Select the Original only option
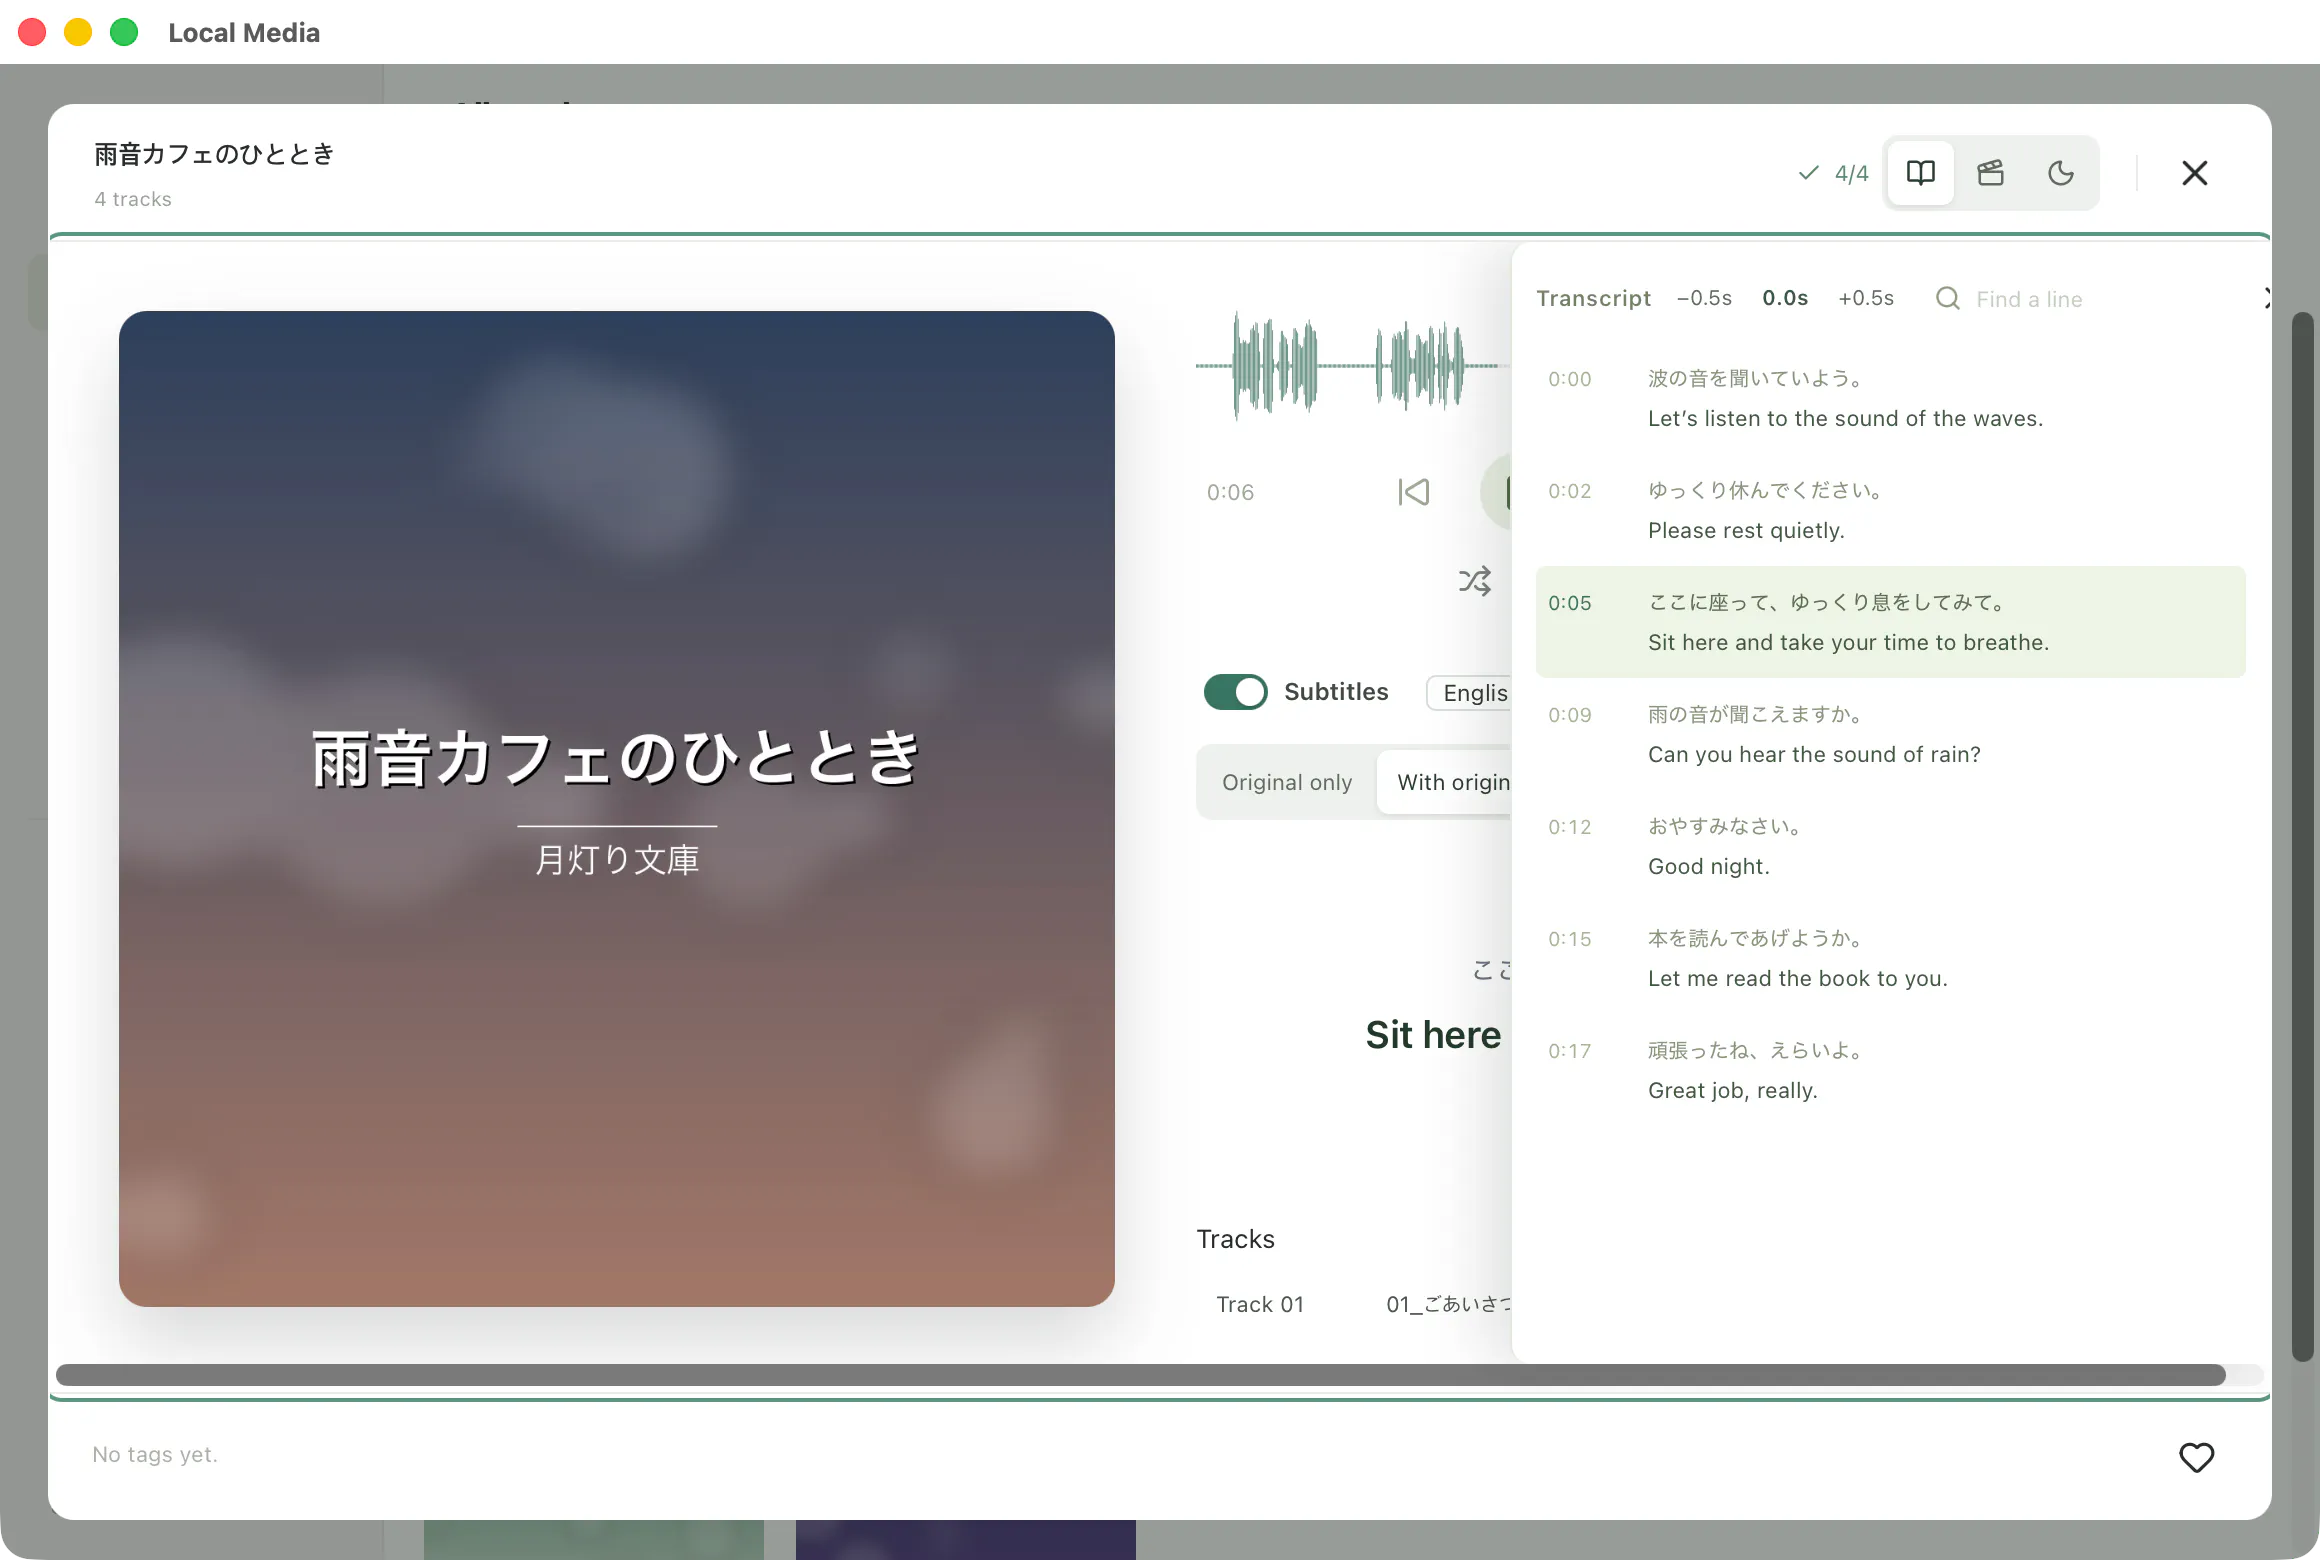Image resolution: width=2320 pixels, height=1560 pixels. pyautogui.click(x=1287, y=782)
